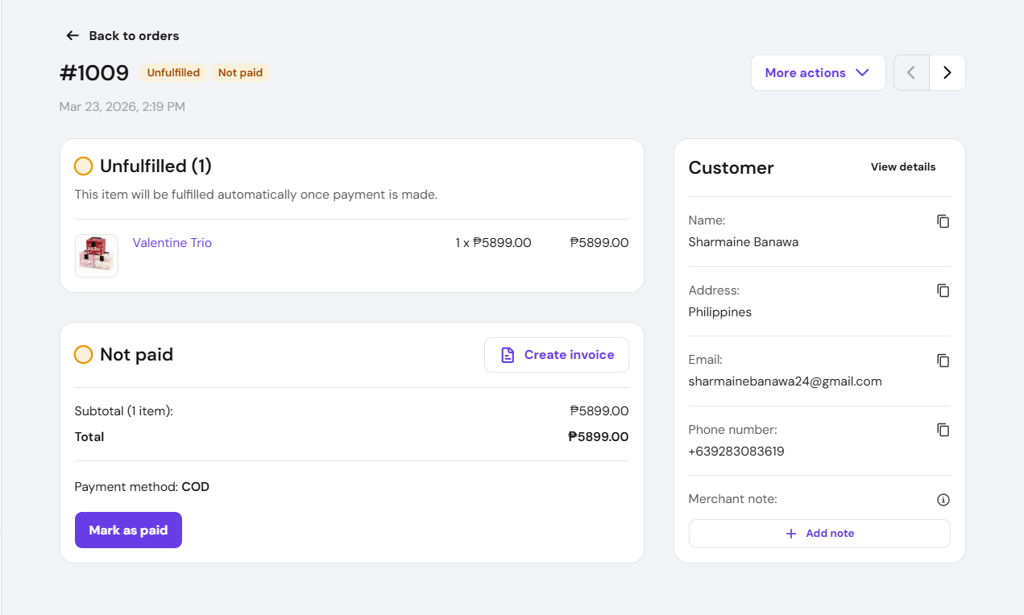Click the invoice document icon

point(507,355)
